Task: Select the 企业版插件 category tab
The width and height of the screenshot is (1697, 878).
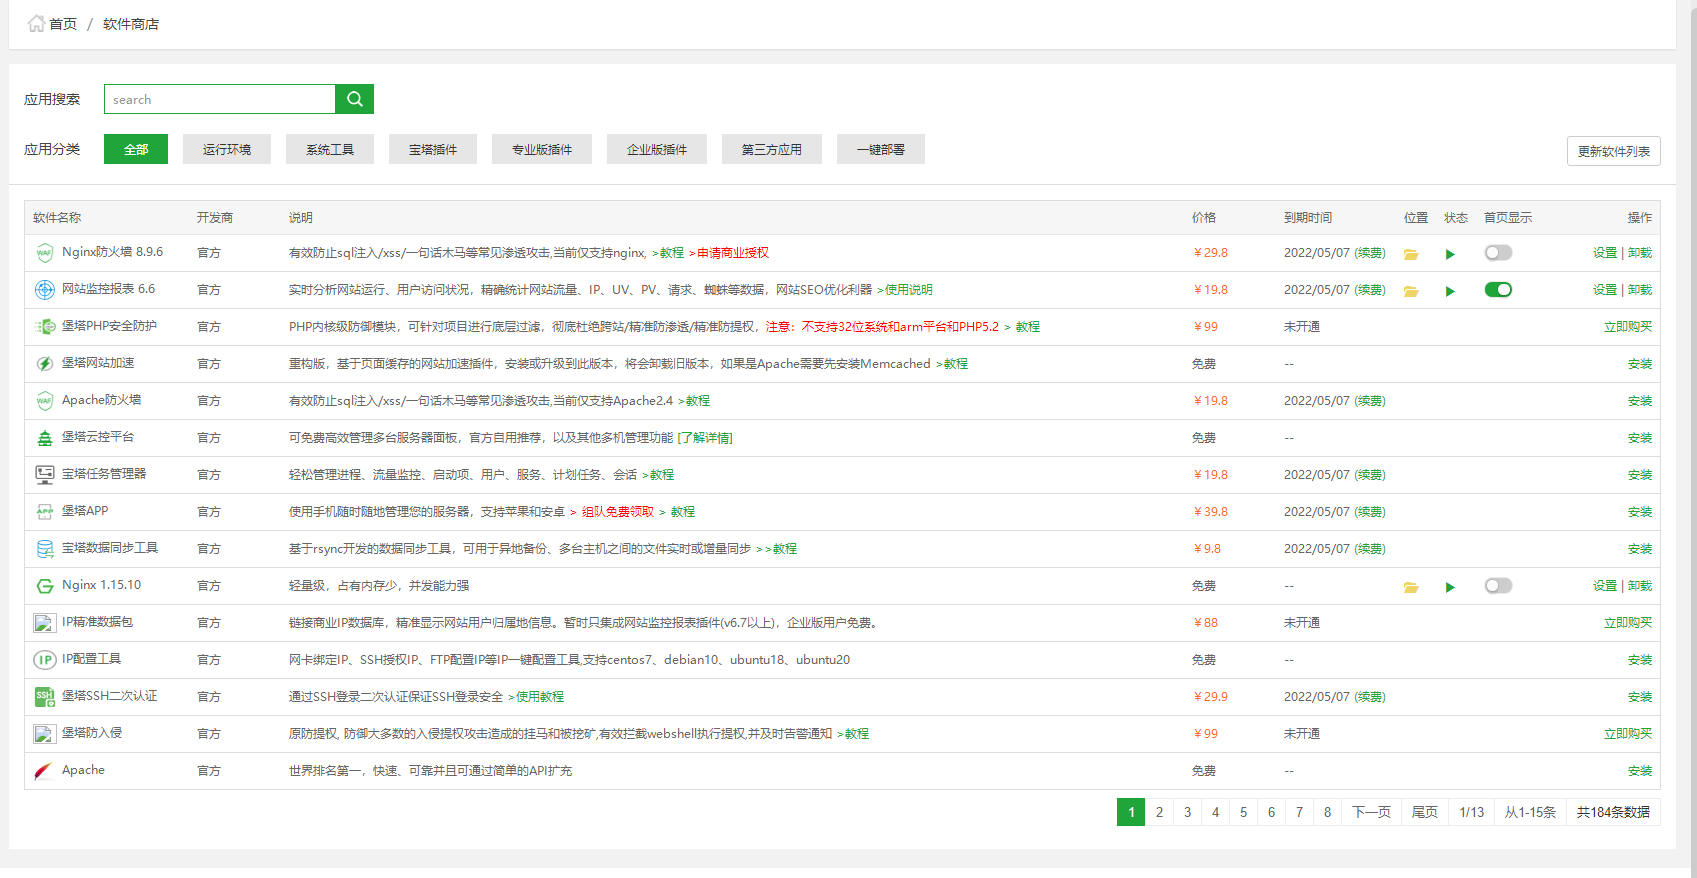Action: pyautogui.click(x=657, y=149)
